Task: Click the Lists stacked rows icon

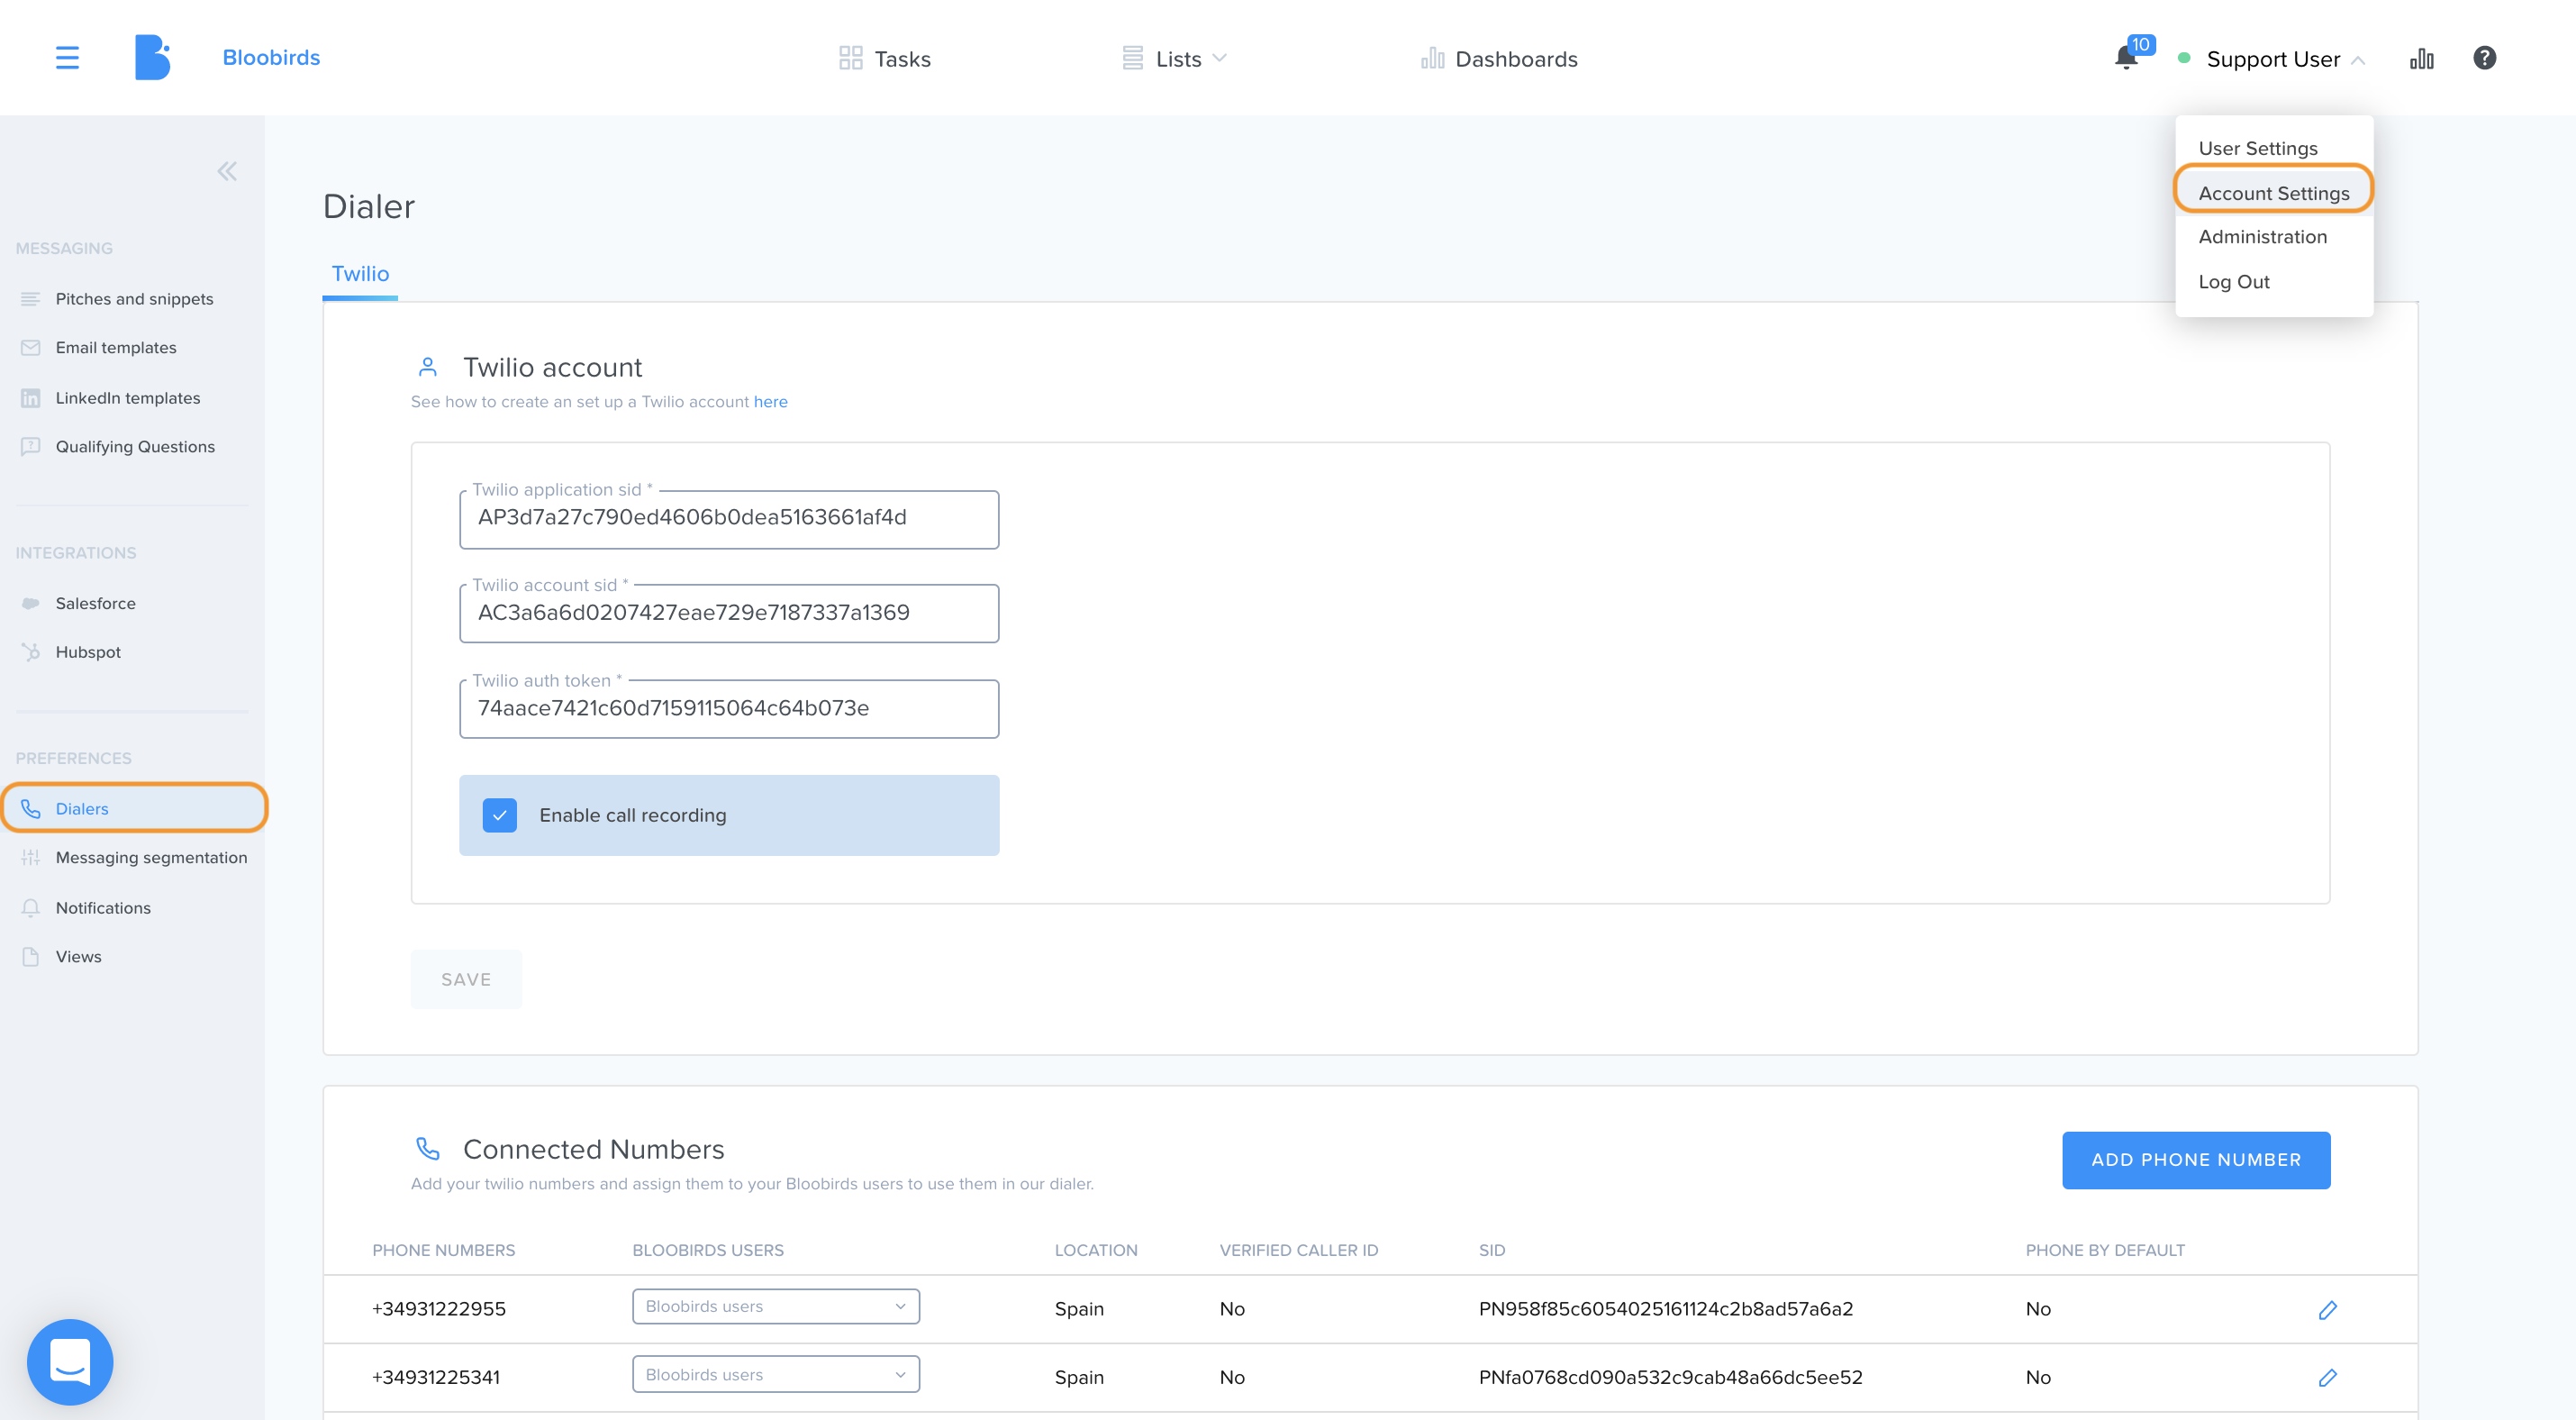Action: [x=1132, y=58]
